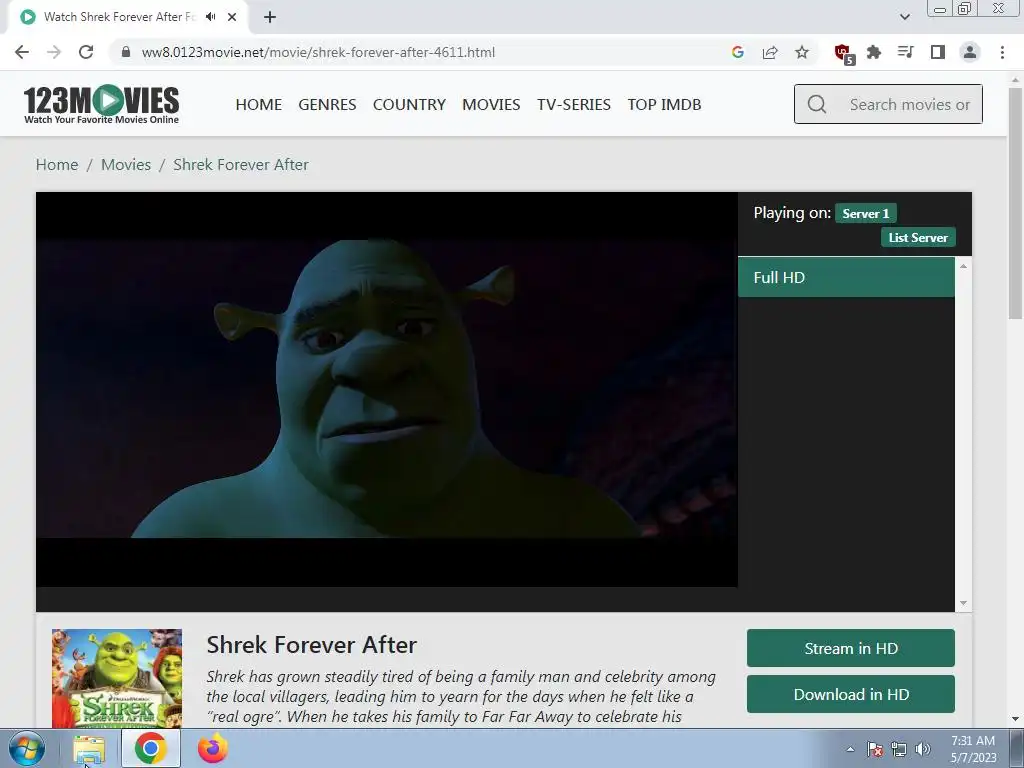Click the address bar URL
1024x768 pixels.
pyautogui.click(x=318, y=52)
